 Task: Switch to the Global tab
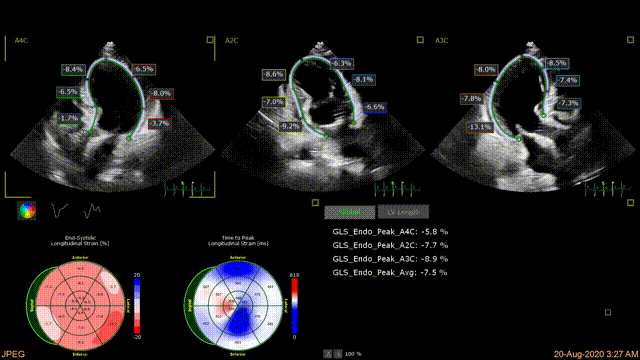pyautogui.click(x=350, y=212)
